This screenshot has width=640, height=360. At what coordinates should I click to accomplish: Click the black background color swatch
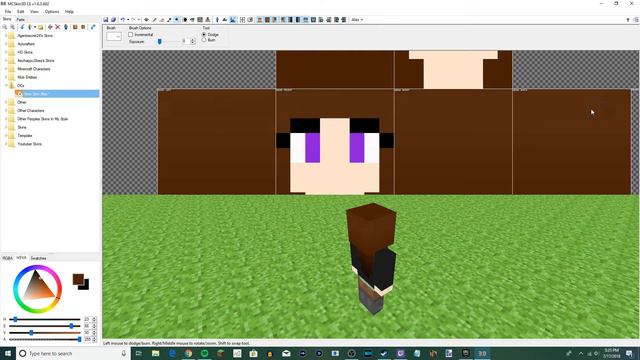pyautogui.click(x=85, y=286)
